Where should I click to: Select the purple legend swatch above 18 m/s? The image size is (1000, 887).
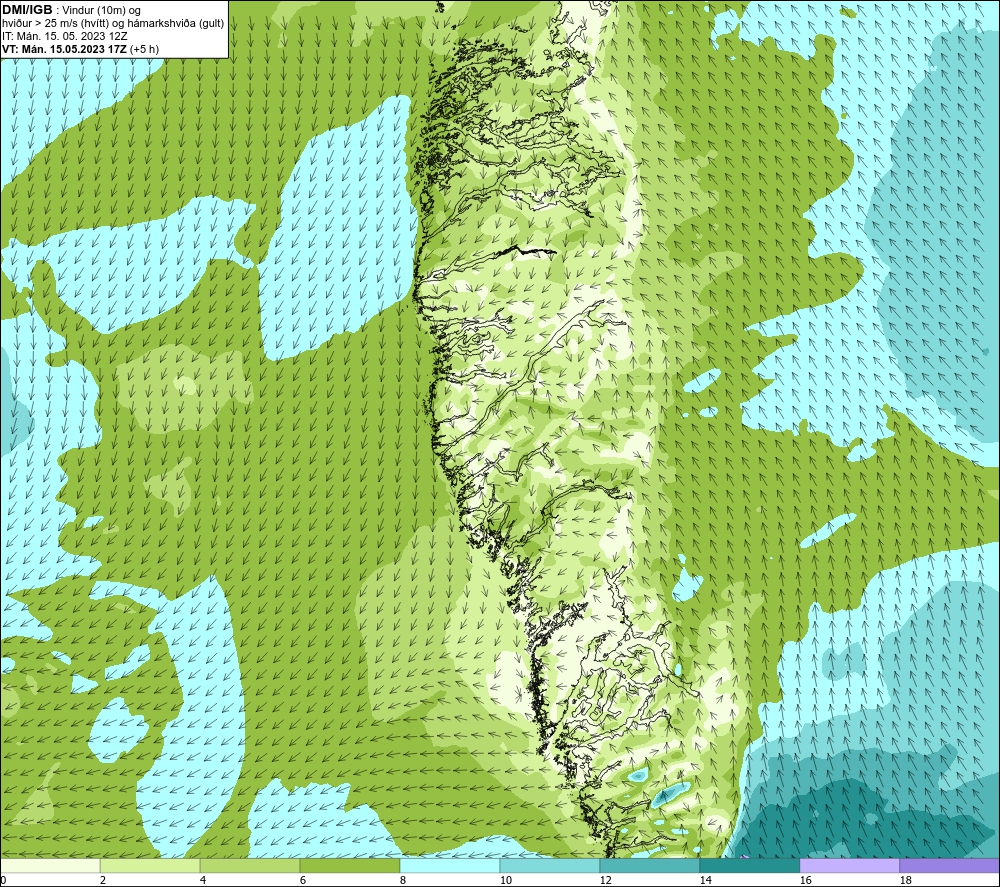(x=950, y=865)
